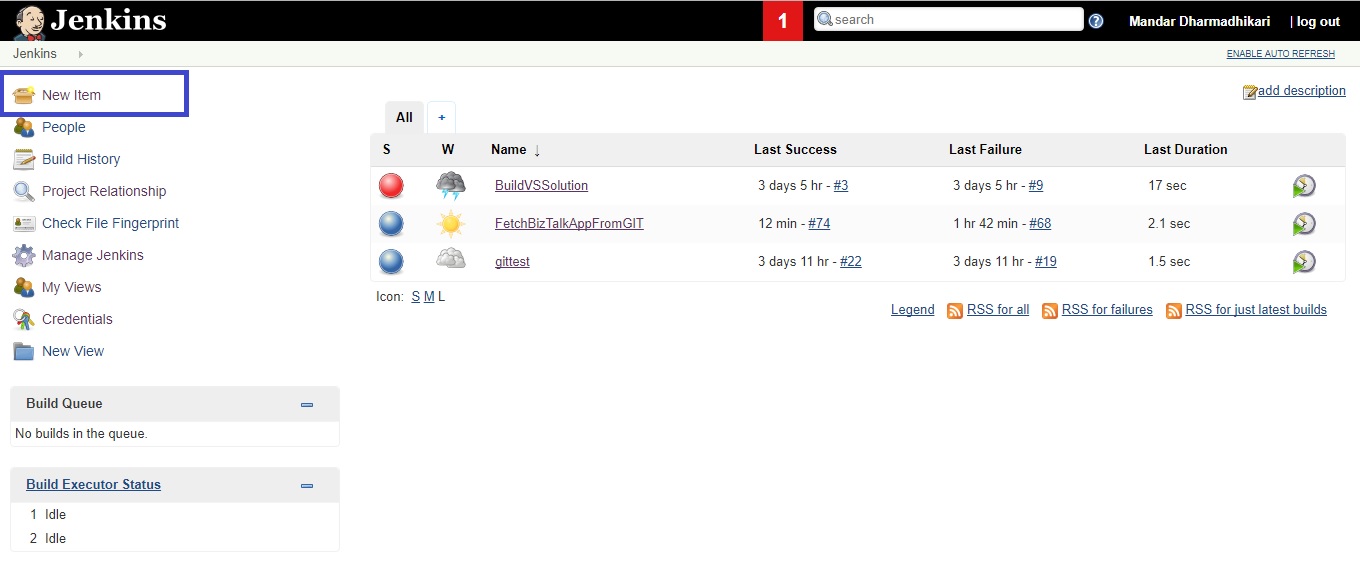Open last success build #74
Screen dimensions: 1360x572
click(819, 223)
